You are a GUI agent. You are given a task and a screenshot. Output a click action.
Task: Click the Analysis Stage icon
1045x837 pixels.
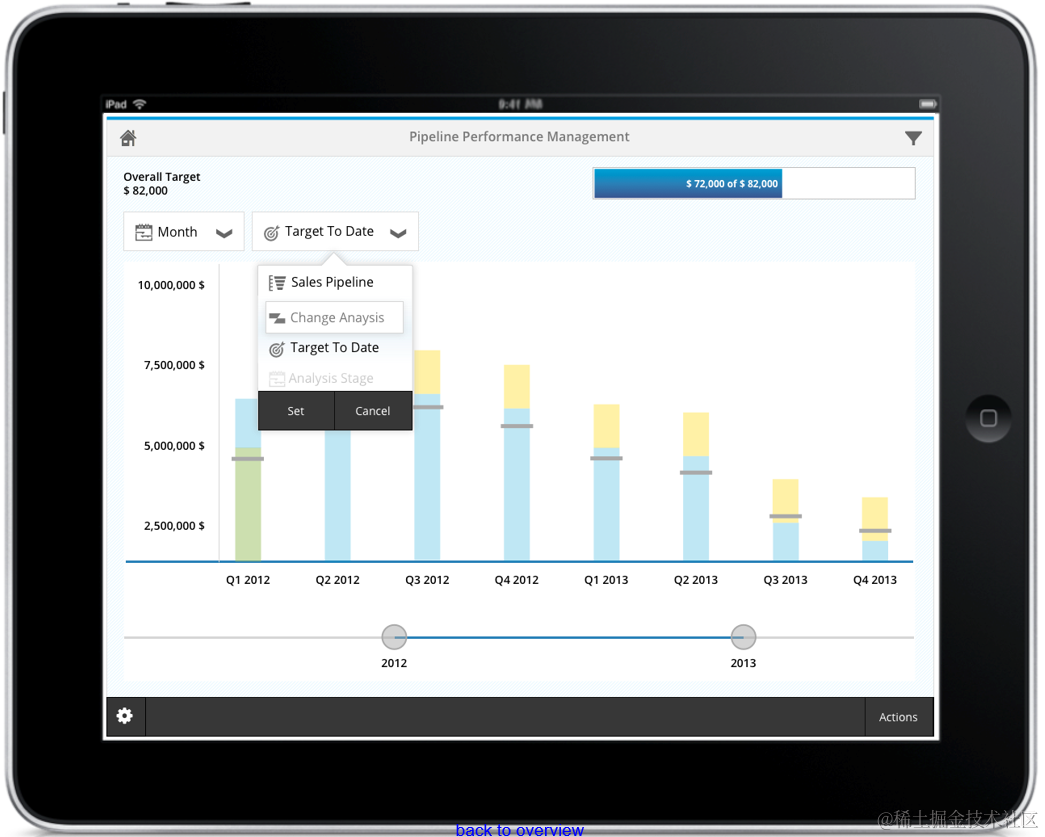(x=277, y=379)
